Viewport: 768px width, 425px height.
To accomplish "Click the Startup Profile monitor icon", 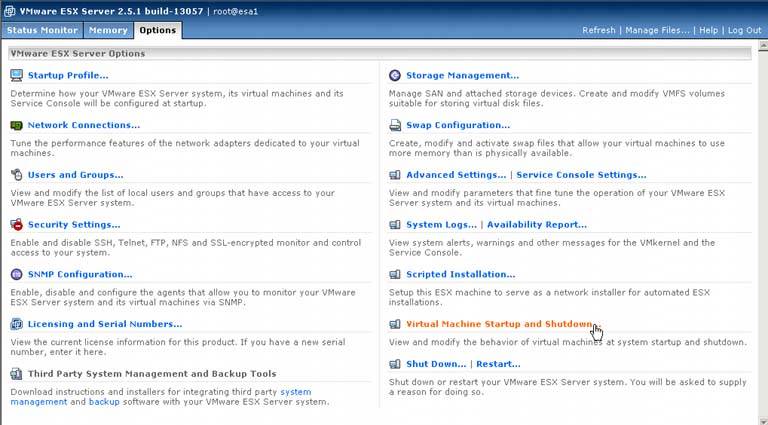I will coord(17,75).
